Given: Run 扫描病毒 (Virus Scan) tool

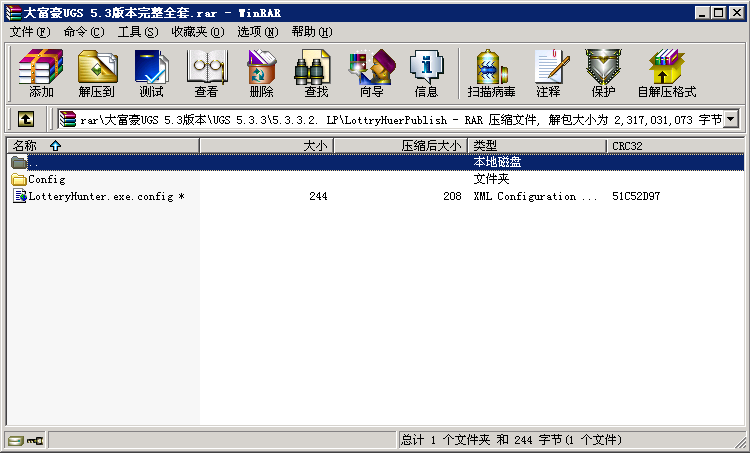Looking at the screenshot, I should [x=491, y=73].
